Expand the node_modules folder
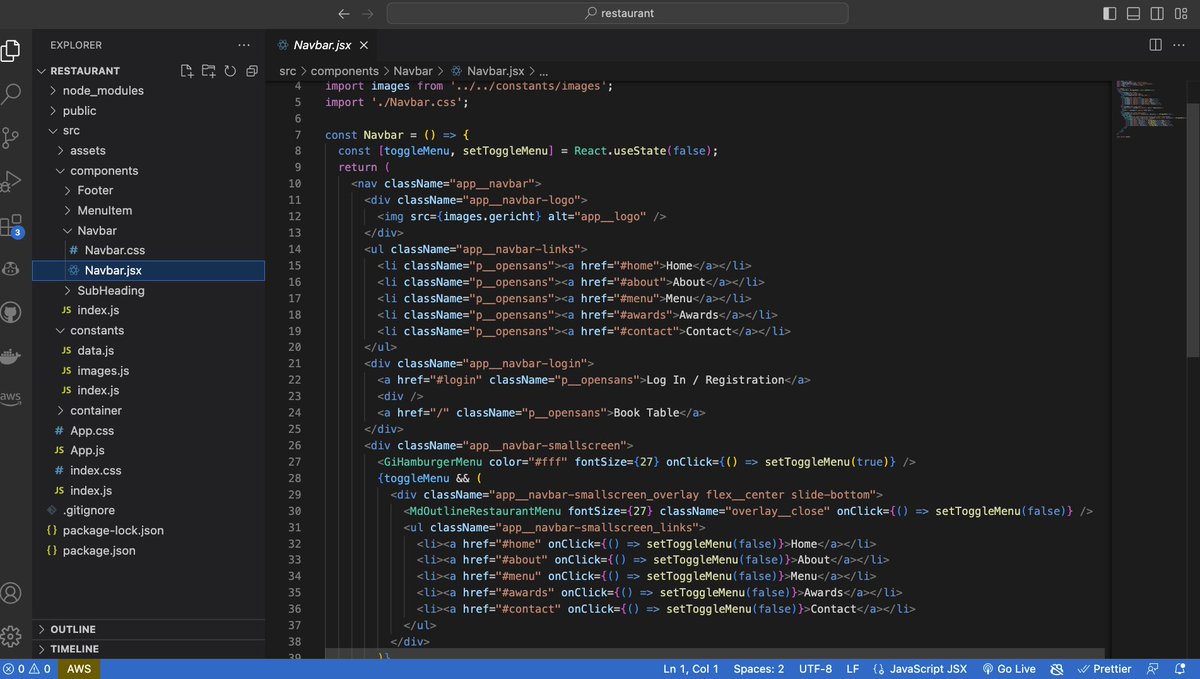This screenshot has height=679, width=1200. pyautogui.click(x=148, y=91)
